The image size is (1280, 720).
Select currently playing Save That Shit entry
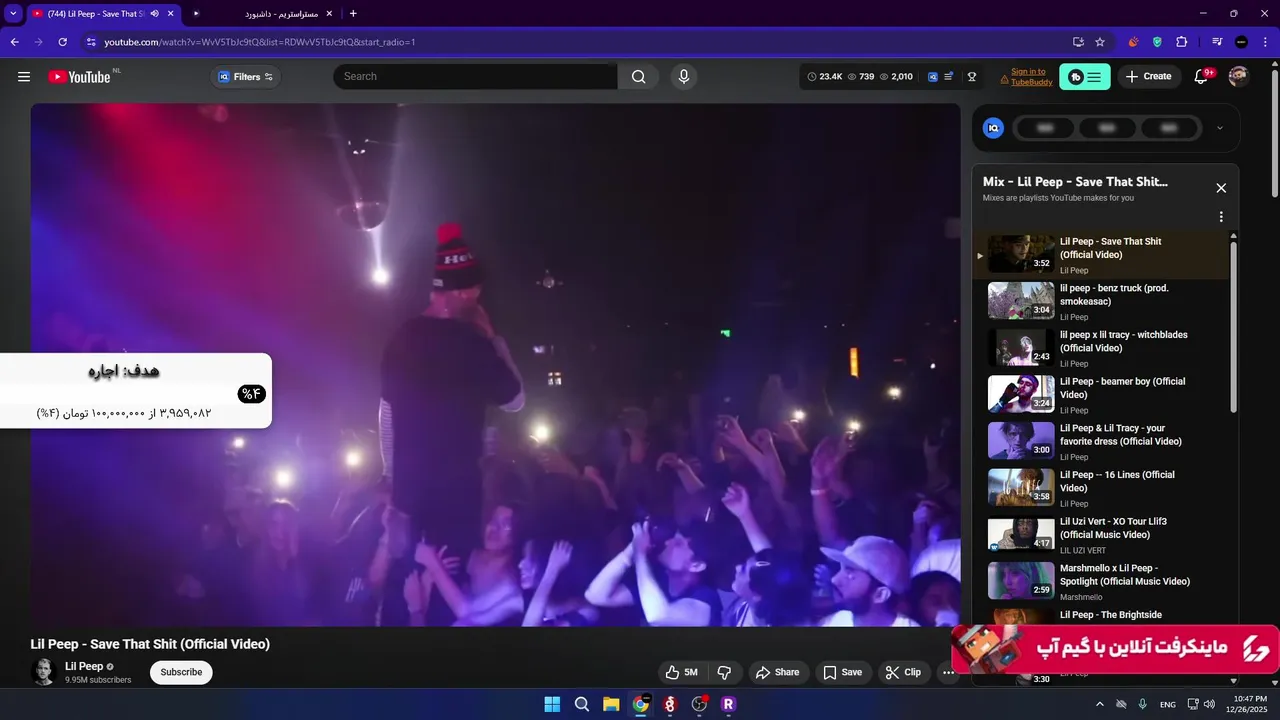(1101, 255)
